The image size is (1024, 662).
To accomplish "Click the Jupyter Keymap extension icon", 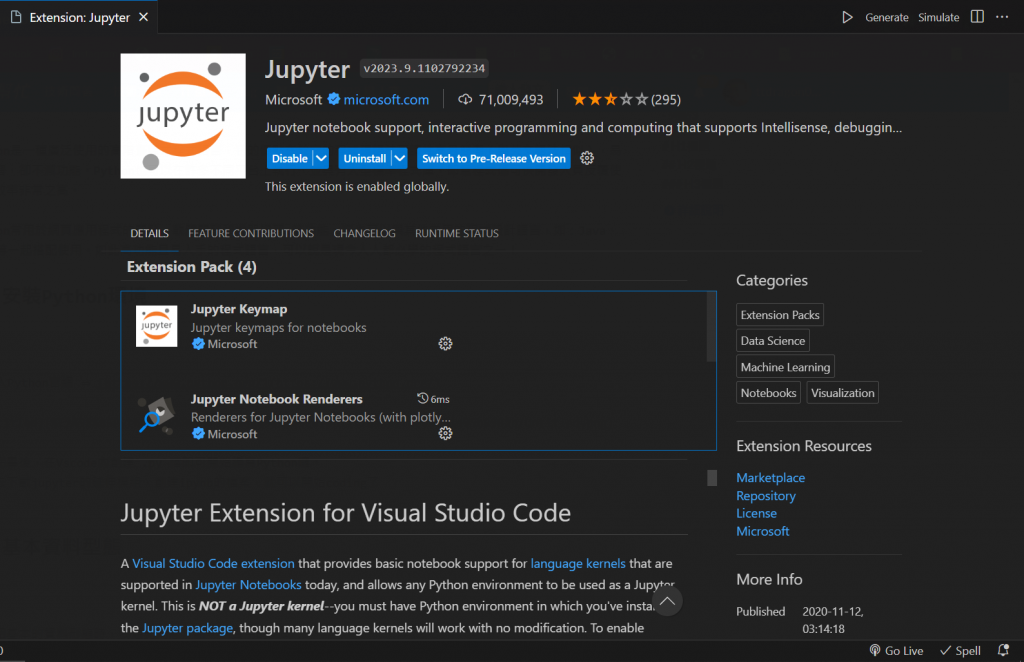I will point(157,326).
